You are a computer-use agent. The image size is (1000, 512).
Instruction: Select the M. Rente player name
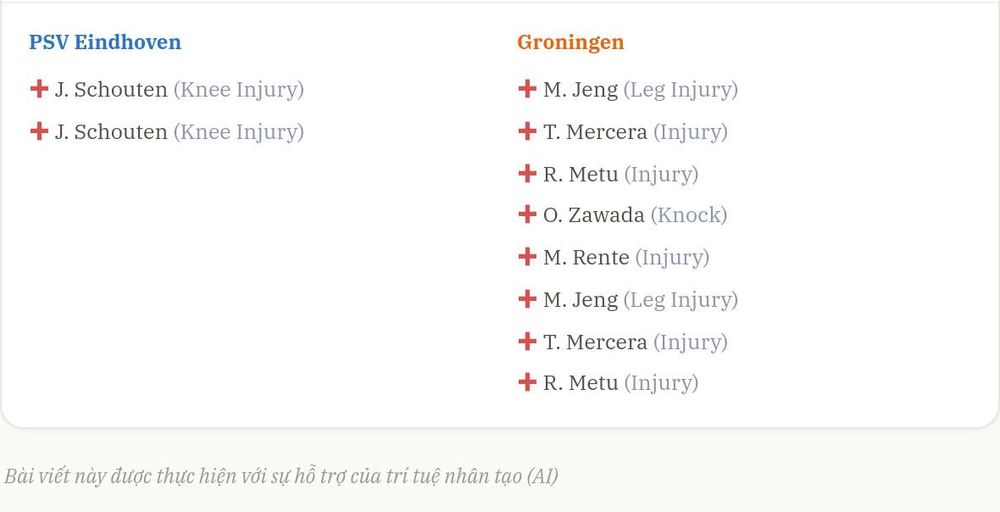[x=586, y=257]
